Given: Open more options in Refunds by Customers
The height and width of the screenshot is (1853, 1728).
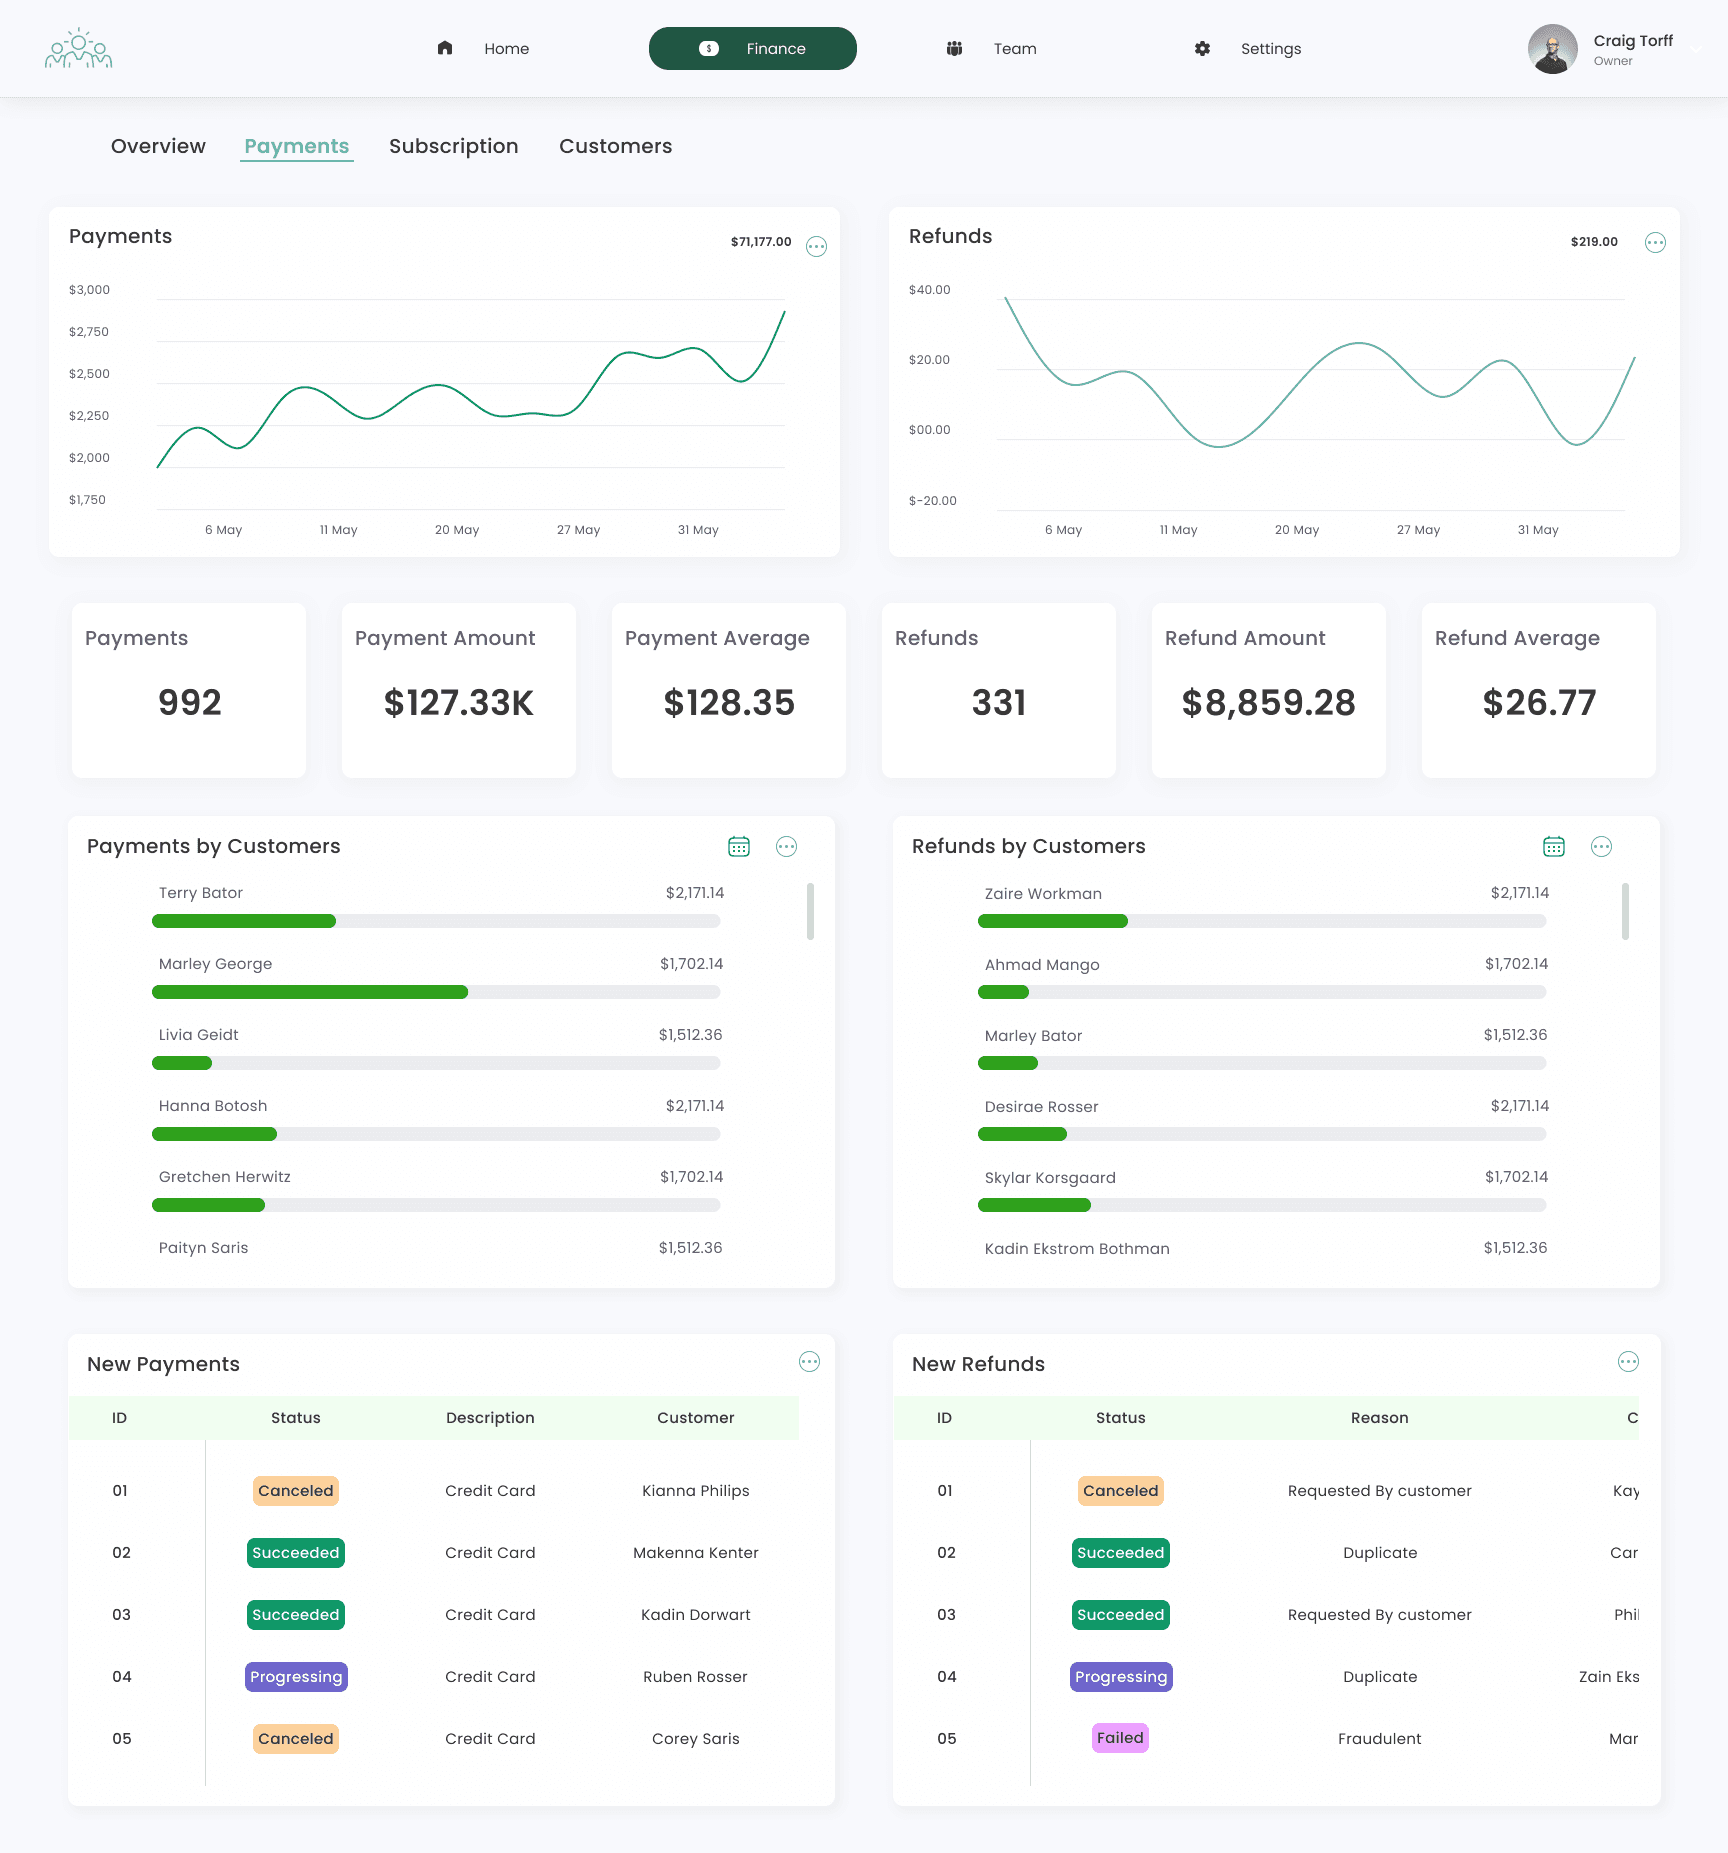Looking at the screenshot, I should click(1602, 847).
